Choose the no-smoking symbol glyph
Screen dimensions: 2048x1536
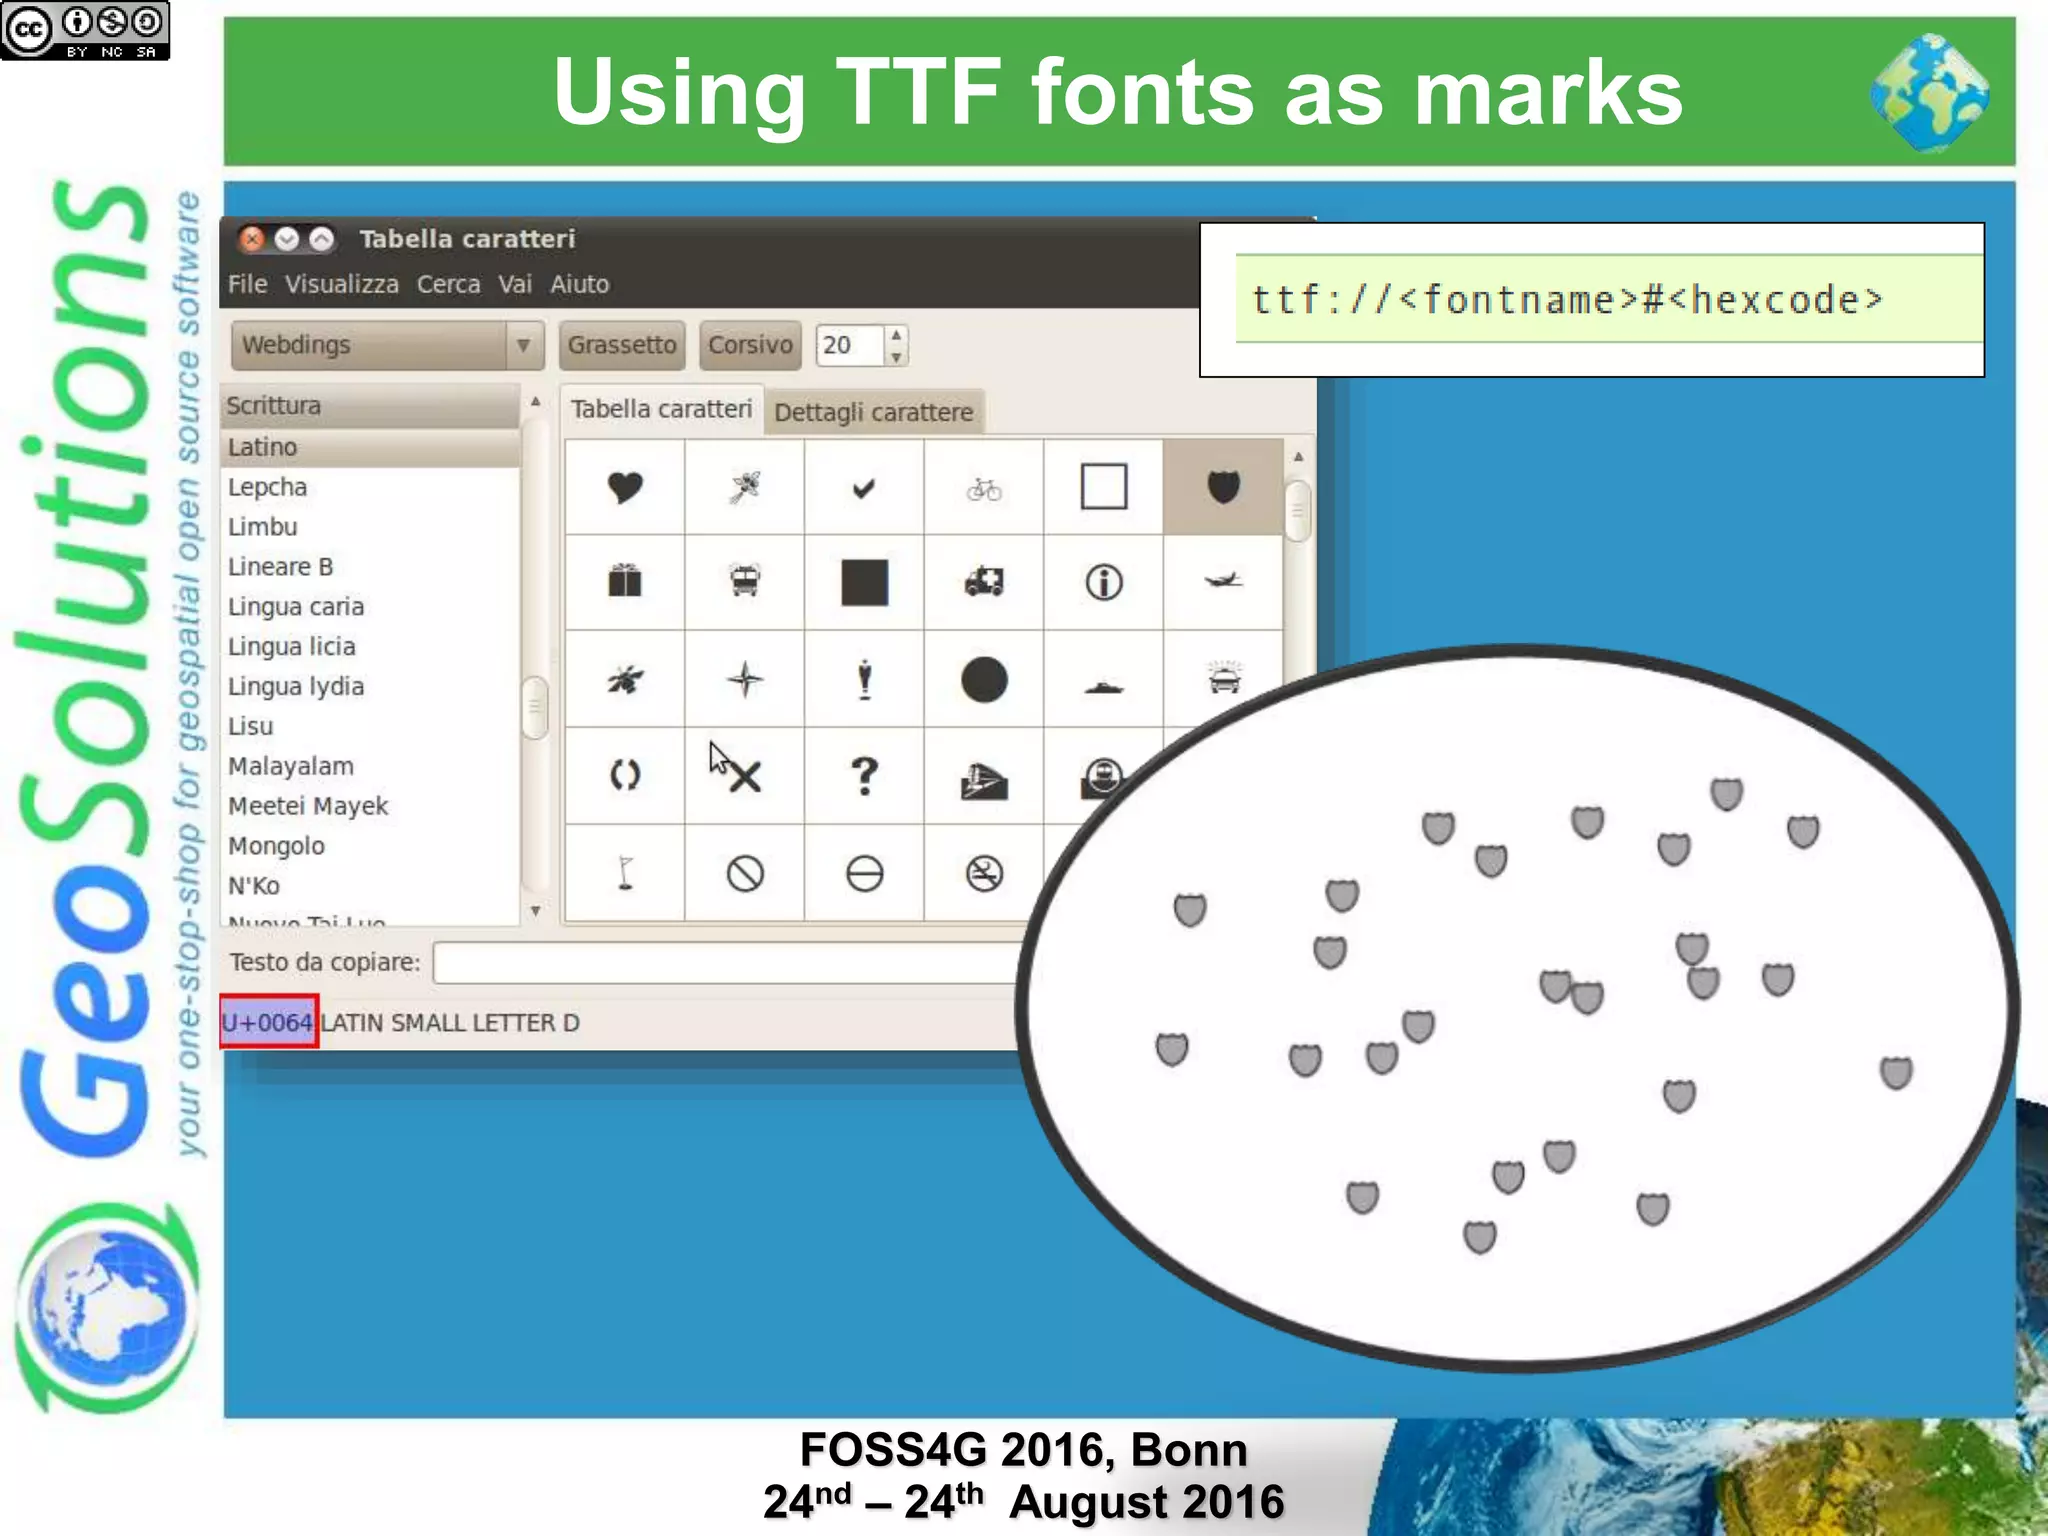984,873
